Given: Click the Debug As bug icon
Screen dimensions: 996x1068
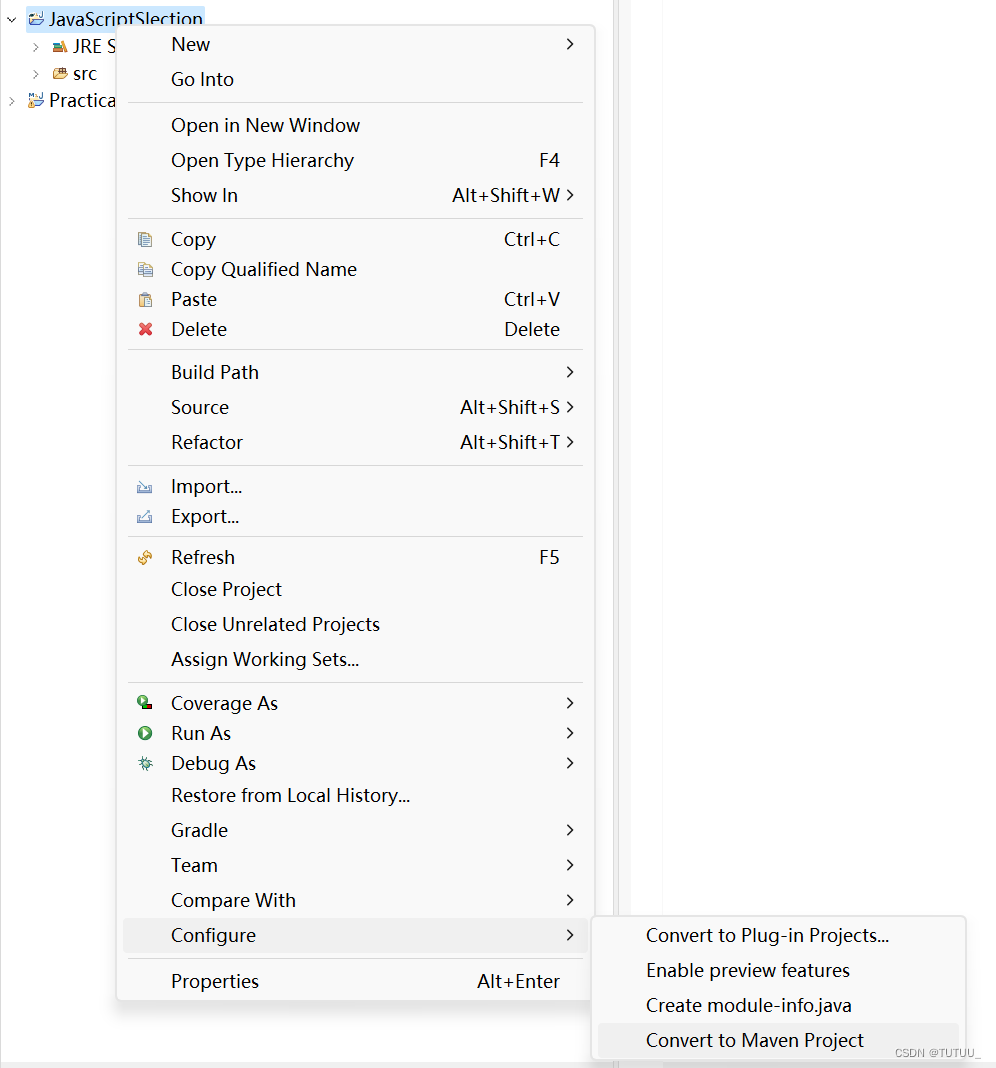Looking at the screenshot, I should pos(145,764).
